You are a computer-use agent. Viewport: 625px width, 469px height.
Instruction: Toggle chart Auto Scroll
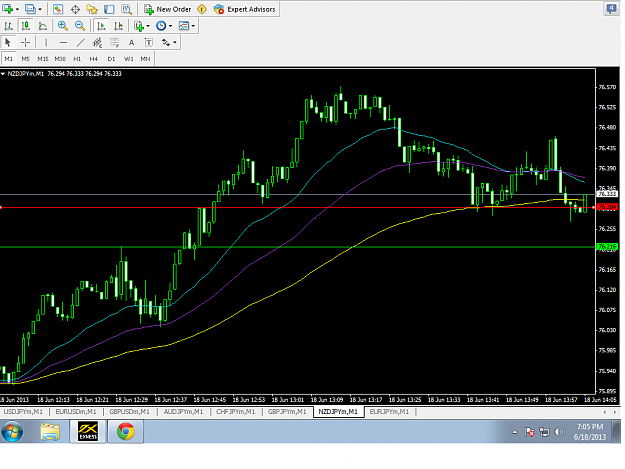pyautogui.click(x=101, y=26)
